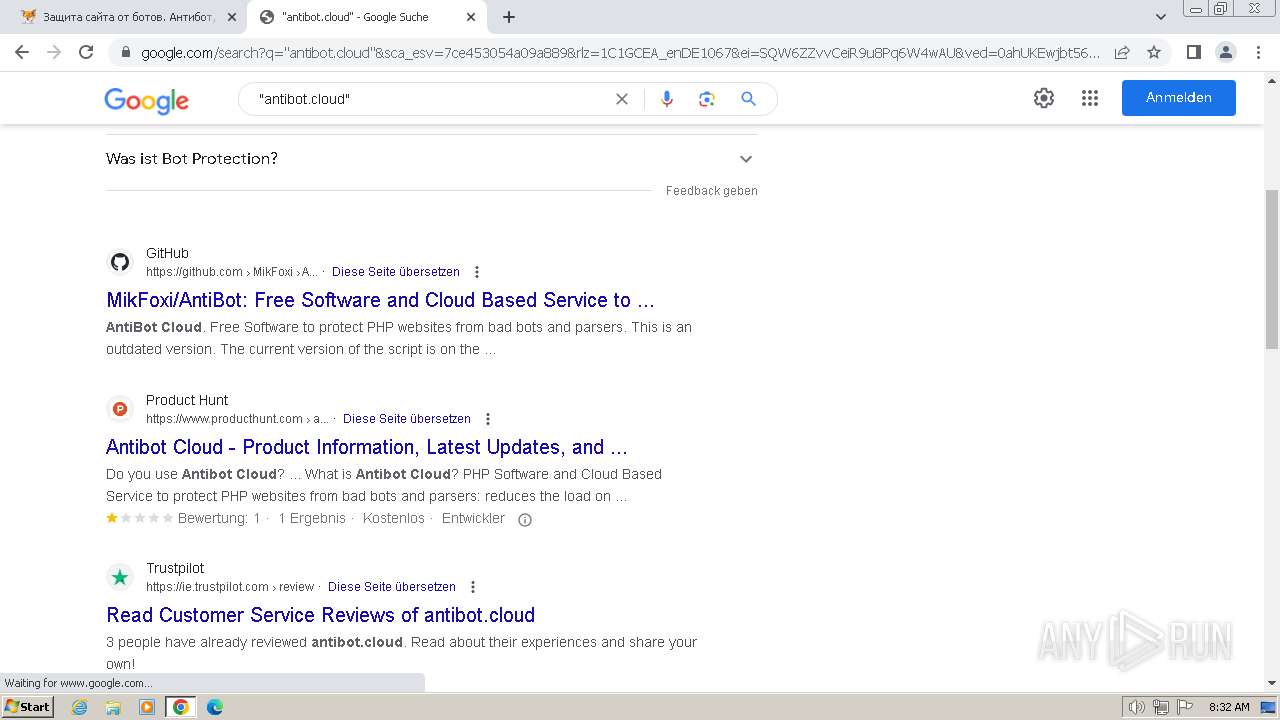Translate GitHub page via 'Diese Seite übersetzen'
Viewport: 1280px width, 720px height.
396,272
